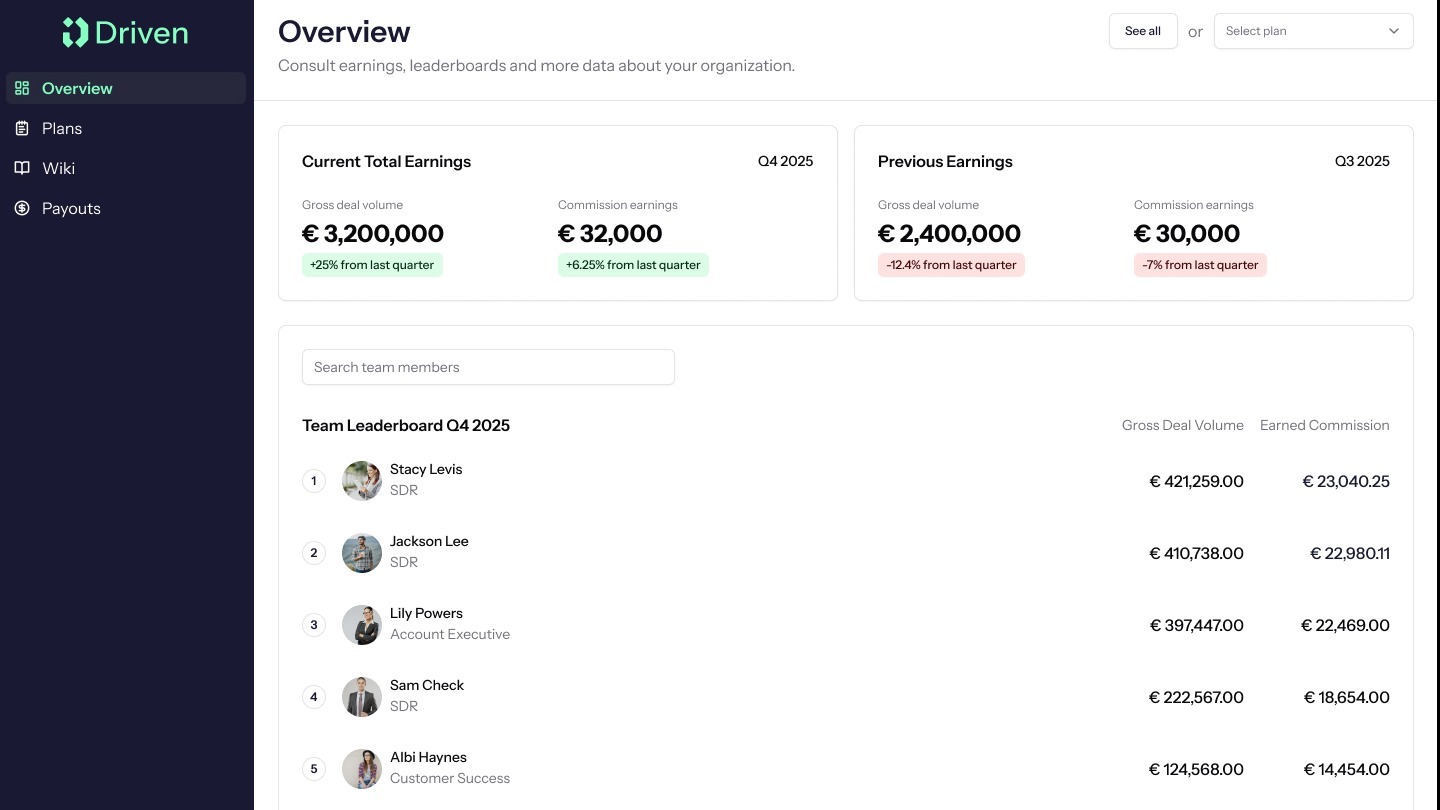The height and width of the screenshot is (810, 1440).
Task: Click the Payouts dollar coin icon
Action: click(x=22, y=208)
